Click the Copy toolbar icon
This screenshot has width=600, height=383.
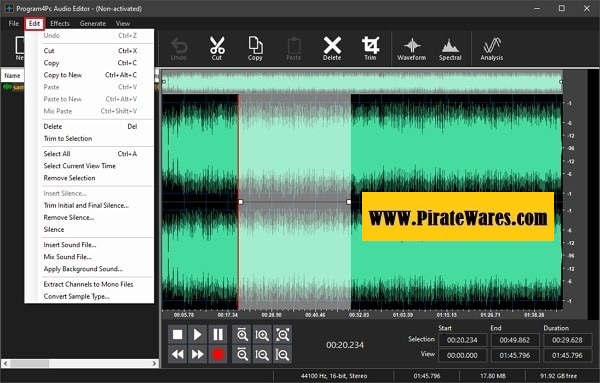click(x=255, y=48)
